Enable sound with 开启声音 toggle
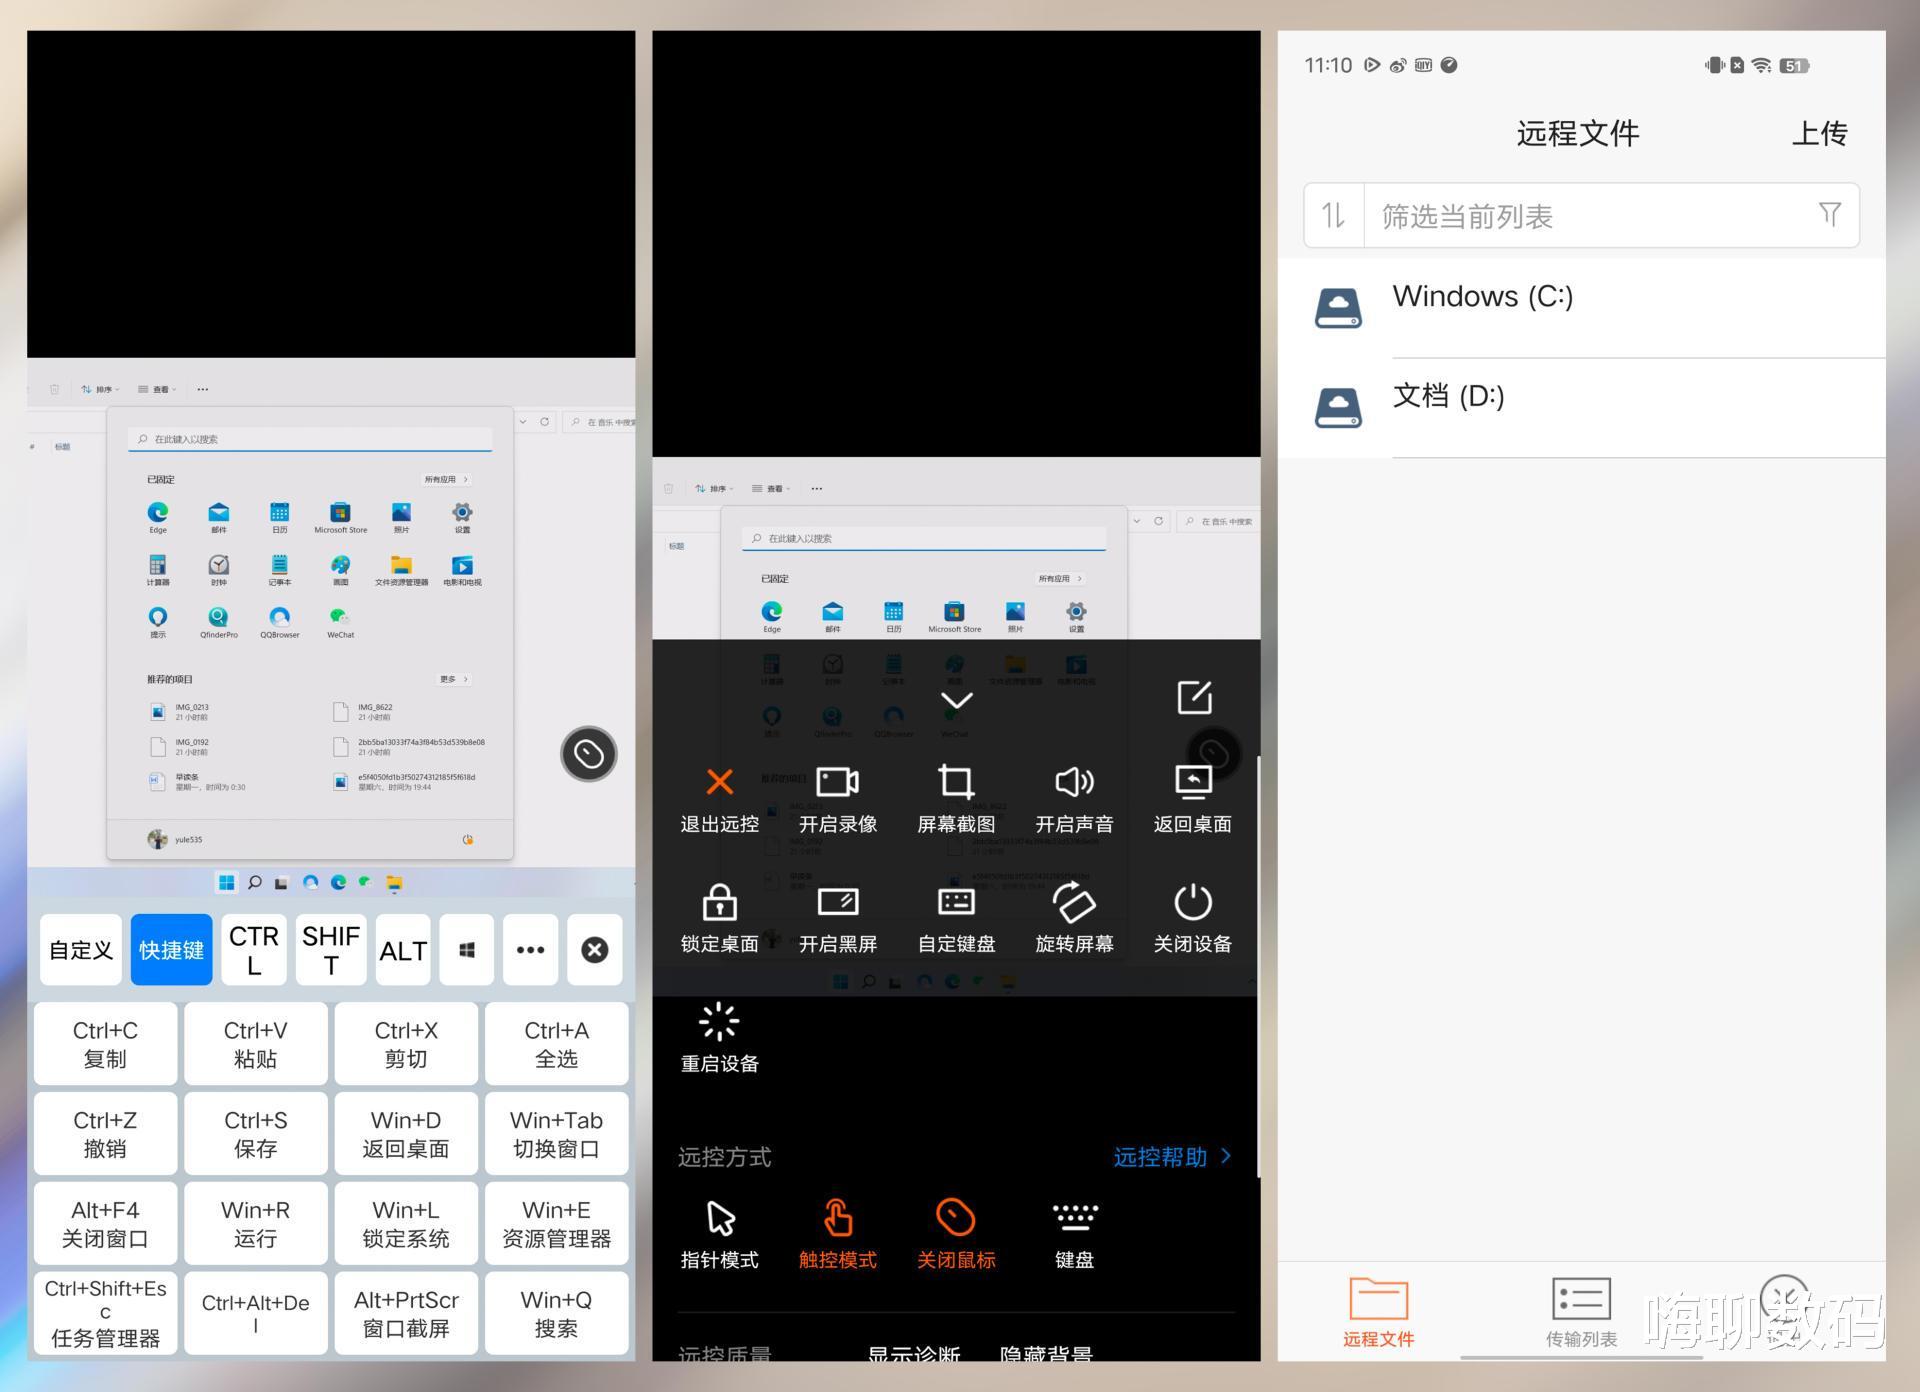 click(x=1074, y=782)
